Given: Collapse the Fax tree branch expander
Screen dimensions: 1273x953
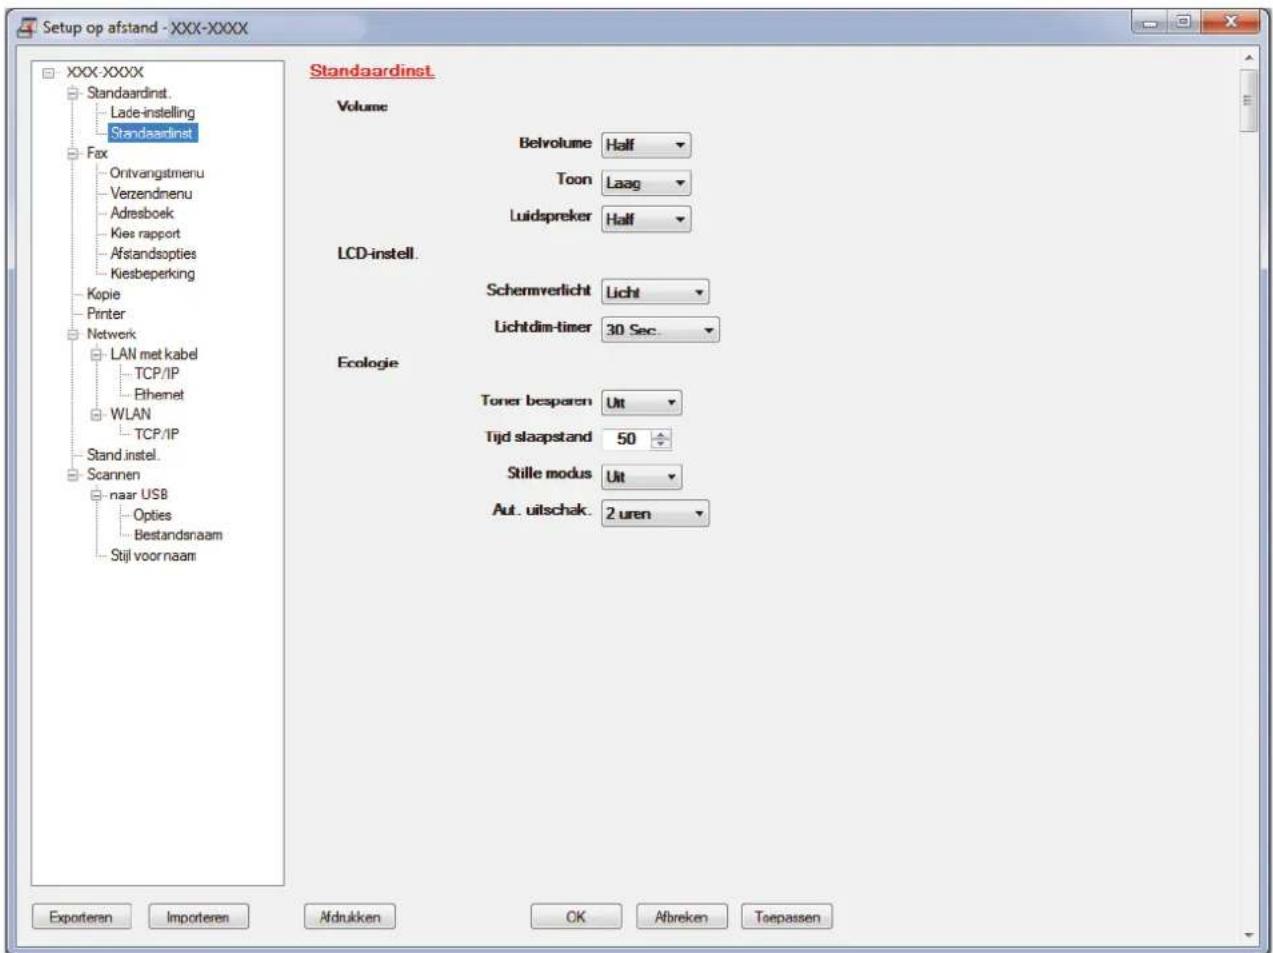Looking at the screenshot, I should pos(73,153).
